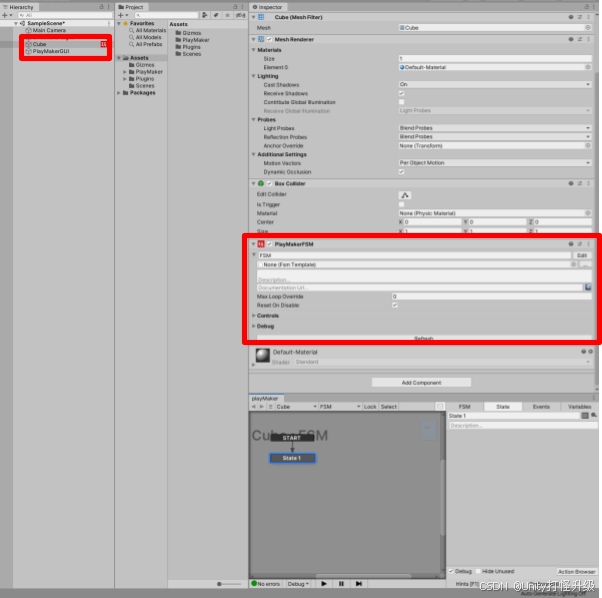Expand the Controls section
Screen dimensions: 602x598
254,316
